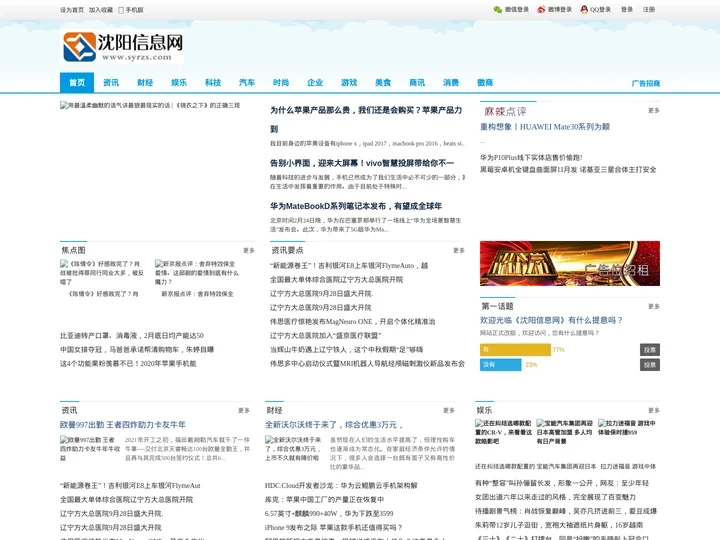Open the 消费 navigation tab
720x540 pixels.
click(450, 83)
